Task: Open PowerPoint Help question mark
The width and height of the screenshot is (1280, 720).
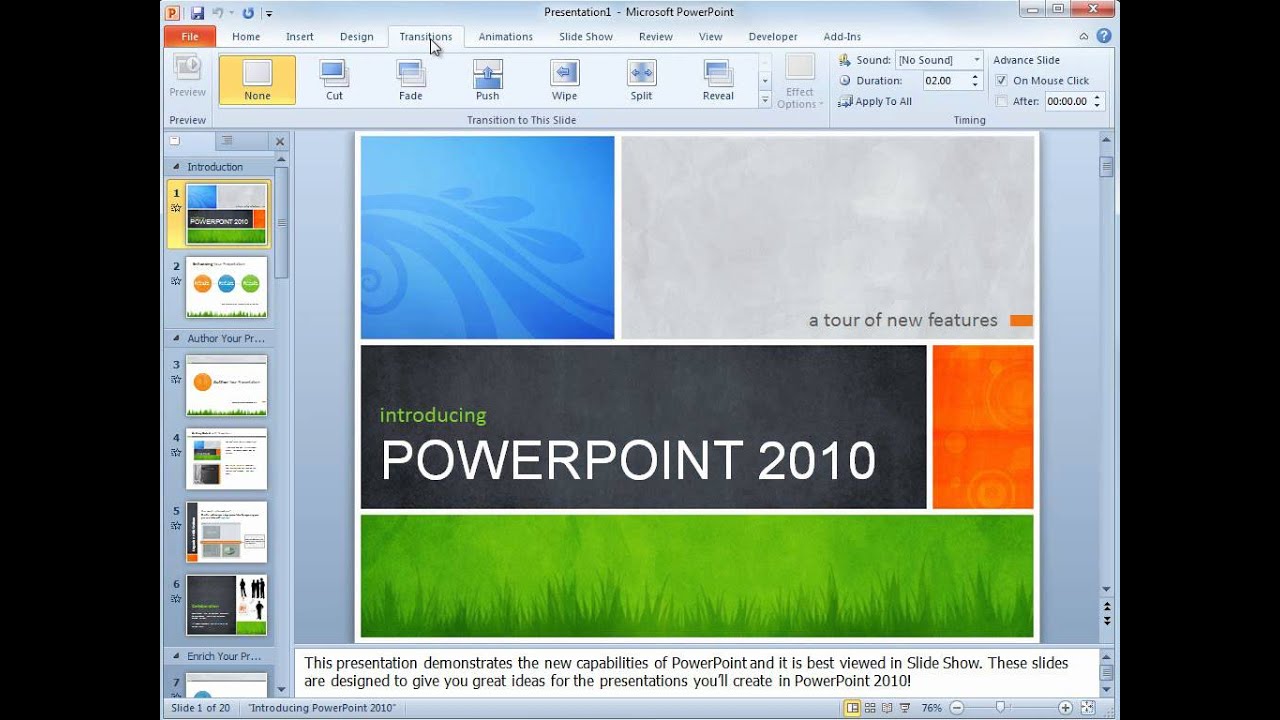Action: point(1104,36)
